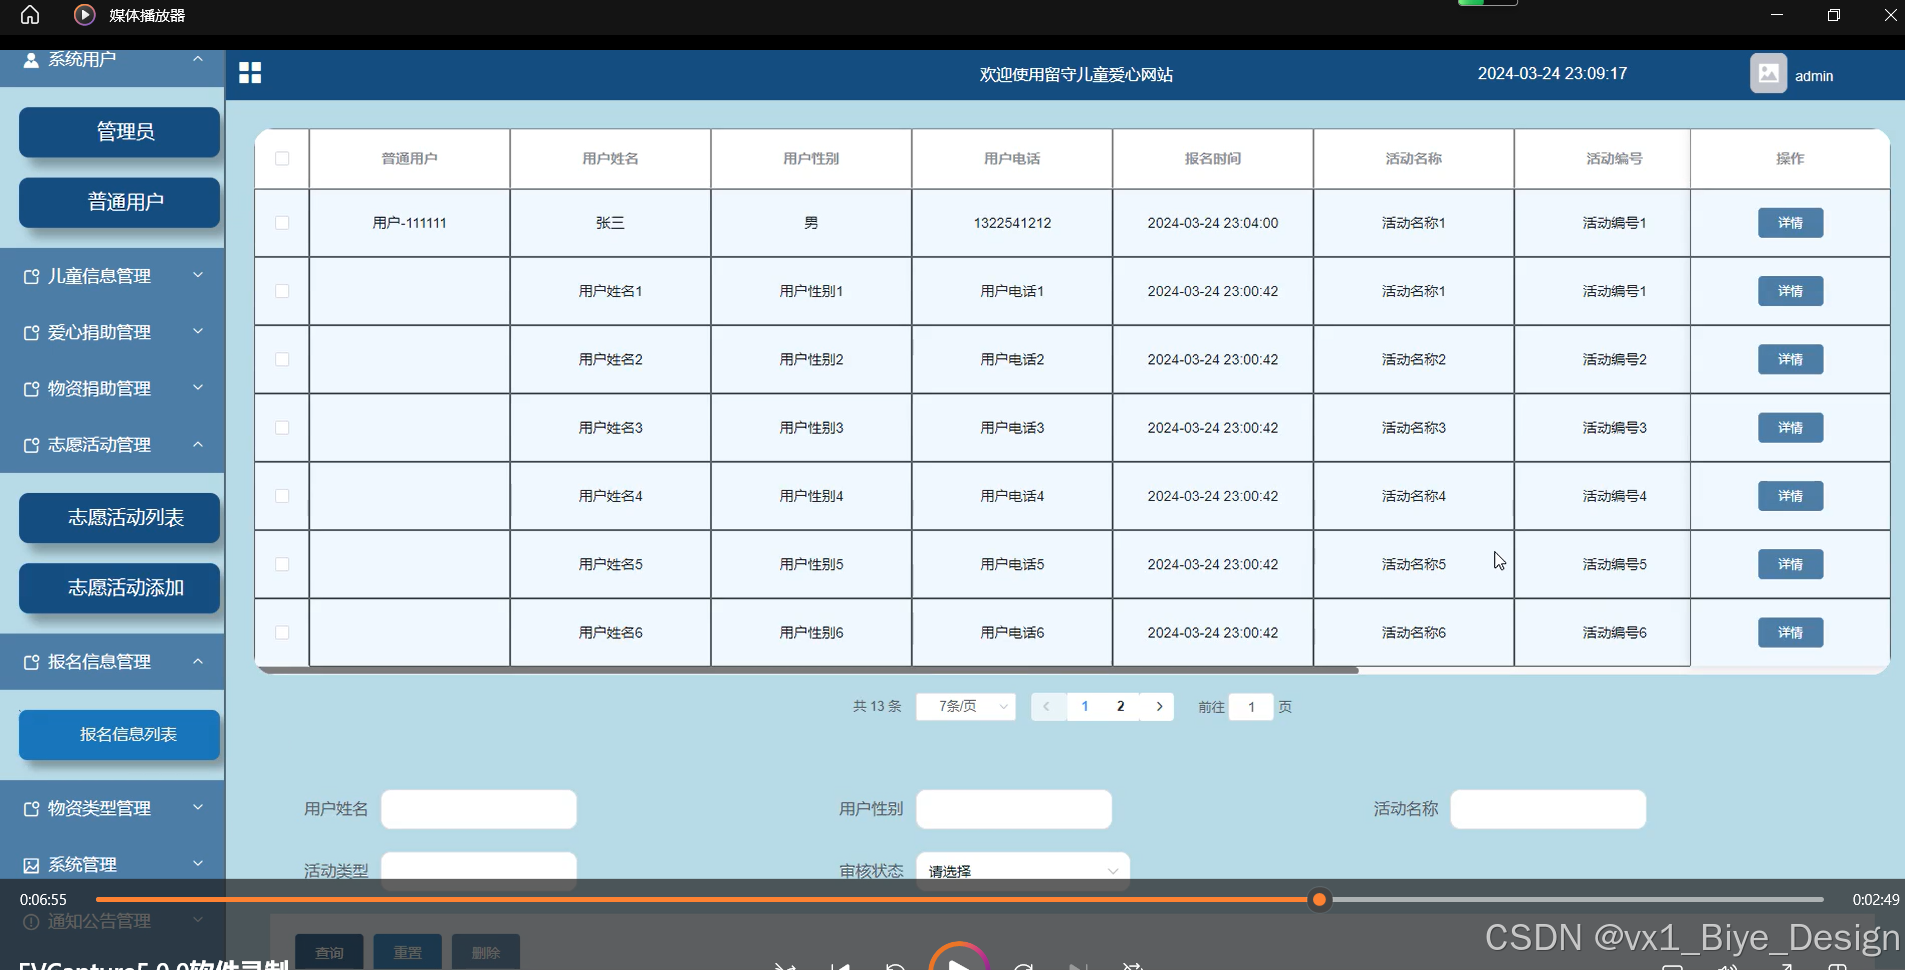
Task: Click the video progress slider handle
Action: click(1319, 900)
